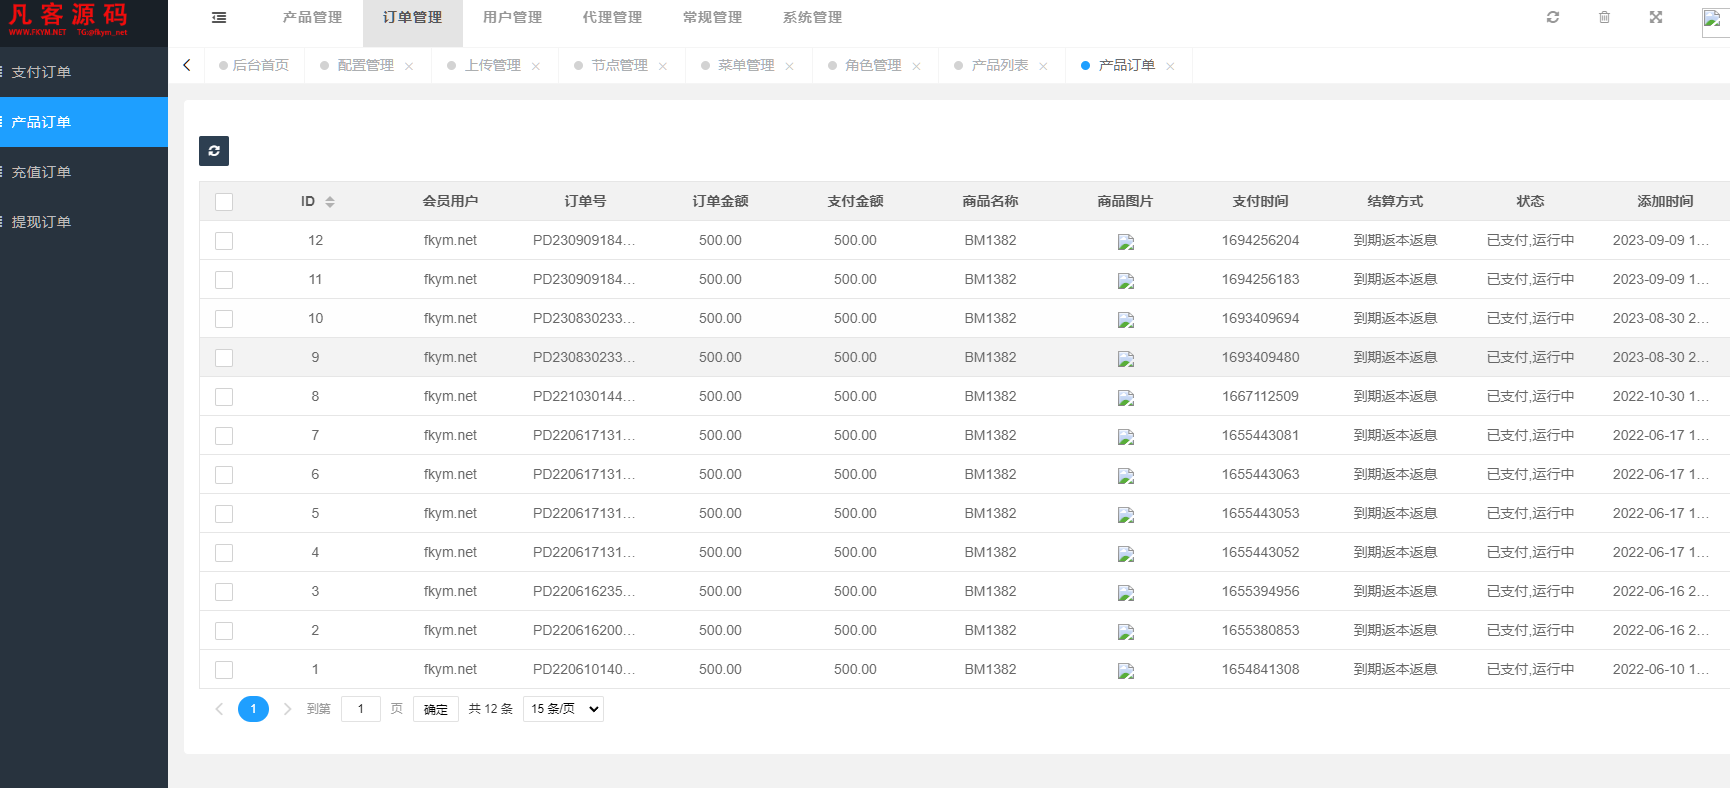Close the 产品列表 tab via its X icon
This screenshot has height=788, width=1730.
1043,66
